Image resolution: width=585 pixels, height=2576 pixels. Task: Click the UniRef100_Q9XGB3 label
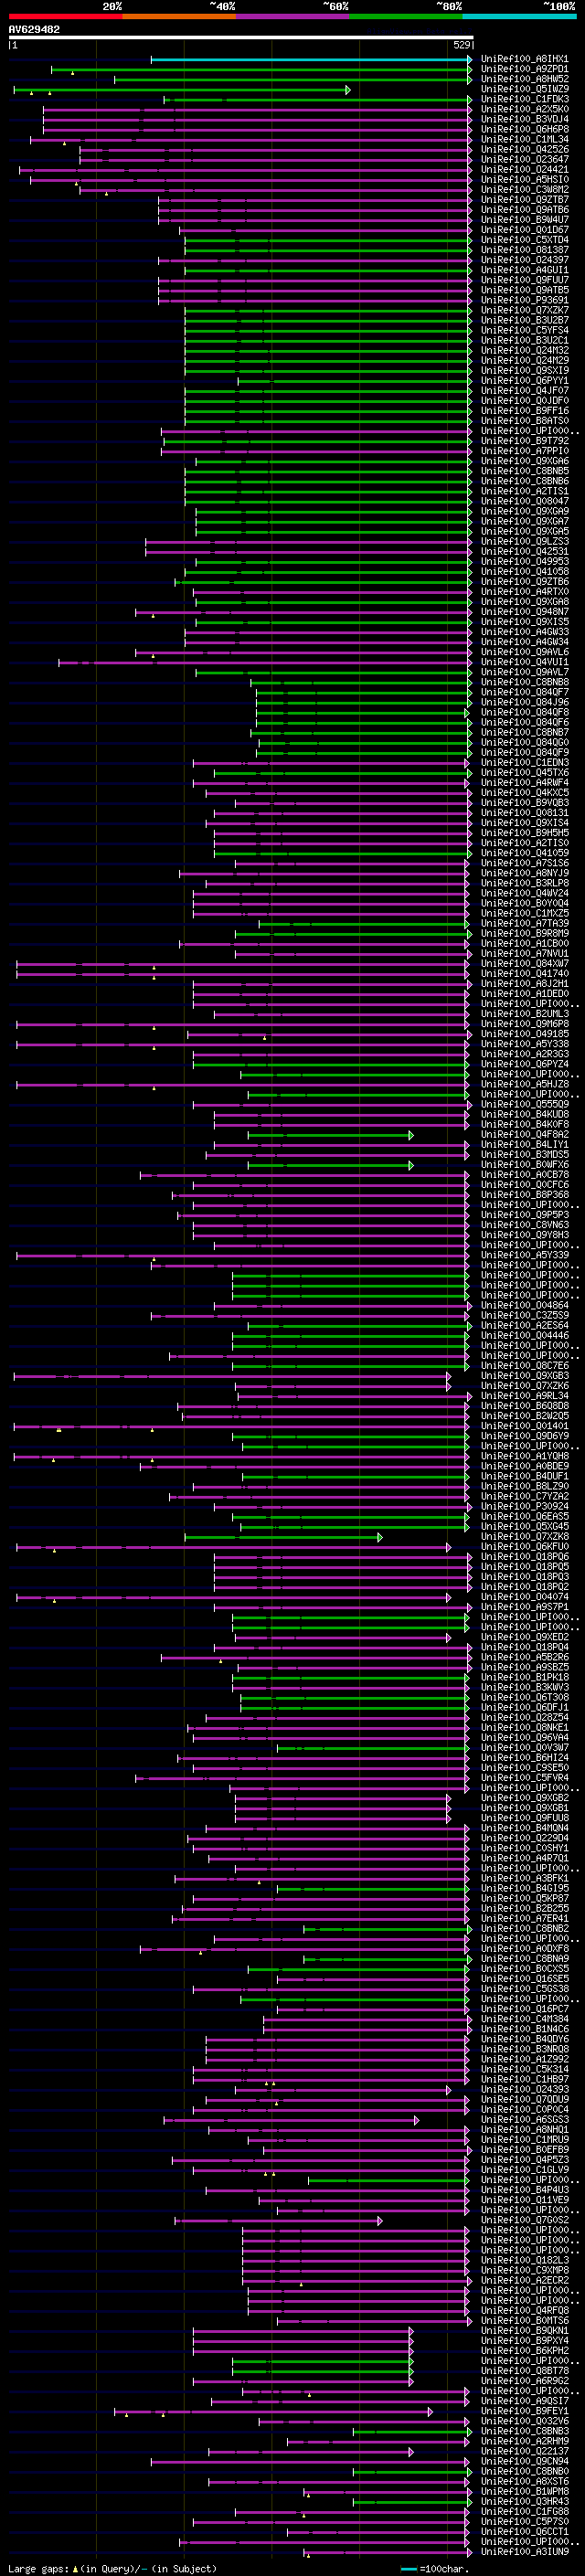525,1376
